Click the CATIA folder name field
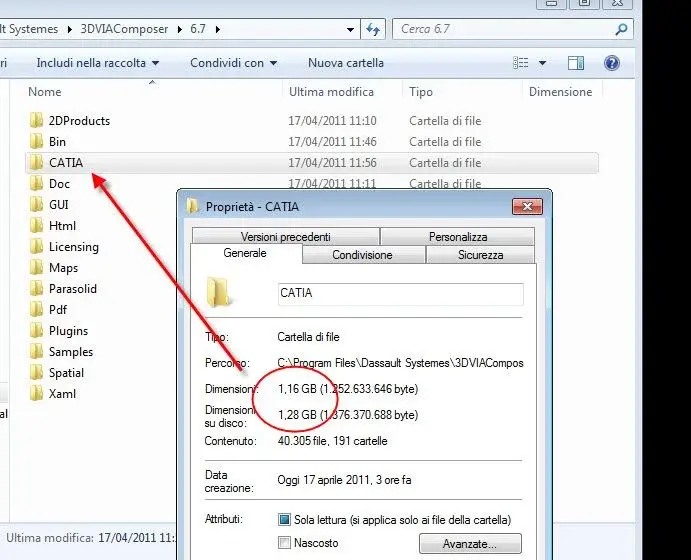 401,293
